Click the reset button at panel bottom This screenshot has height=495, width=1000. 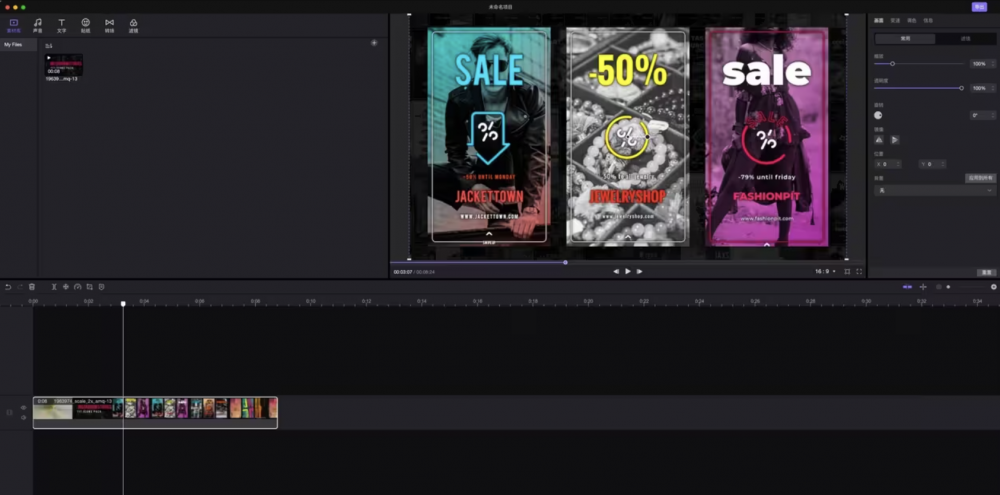[987, 272]
